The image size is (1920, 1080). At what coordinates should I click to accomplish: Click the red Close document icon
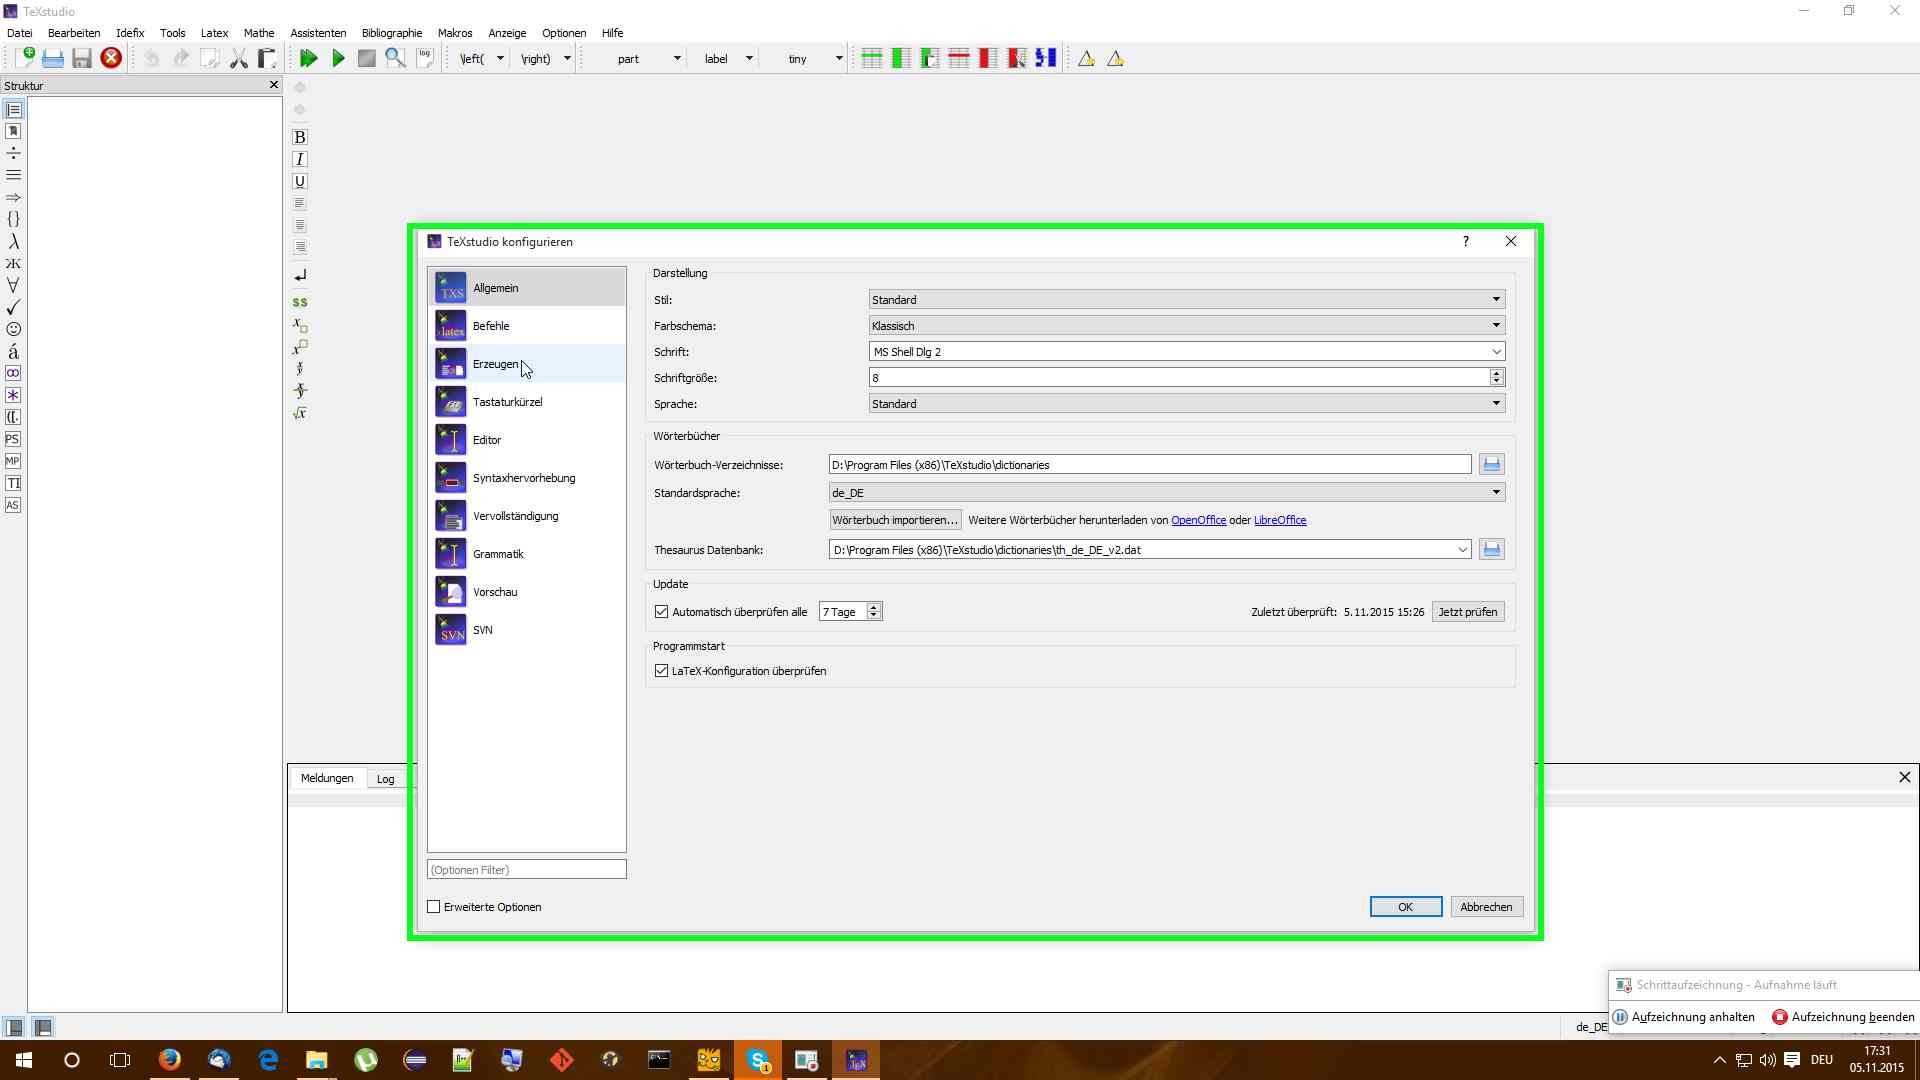(111, 58)
